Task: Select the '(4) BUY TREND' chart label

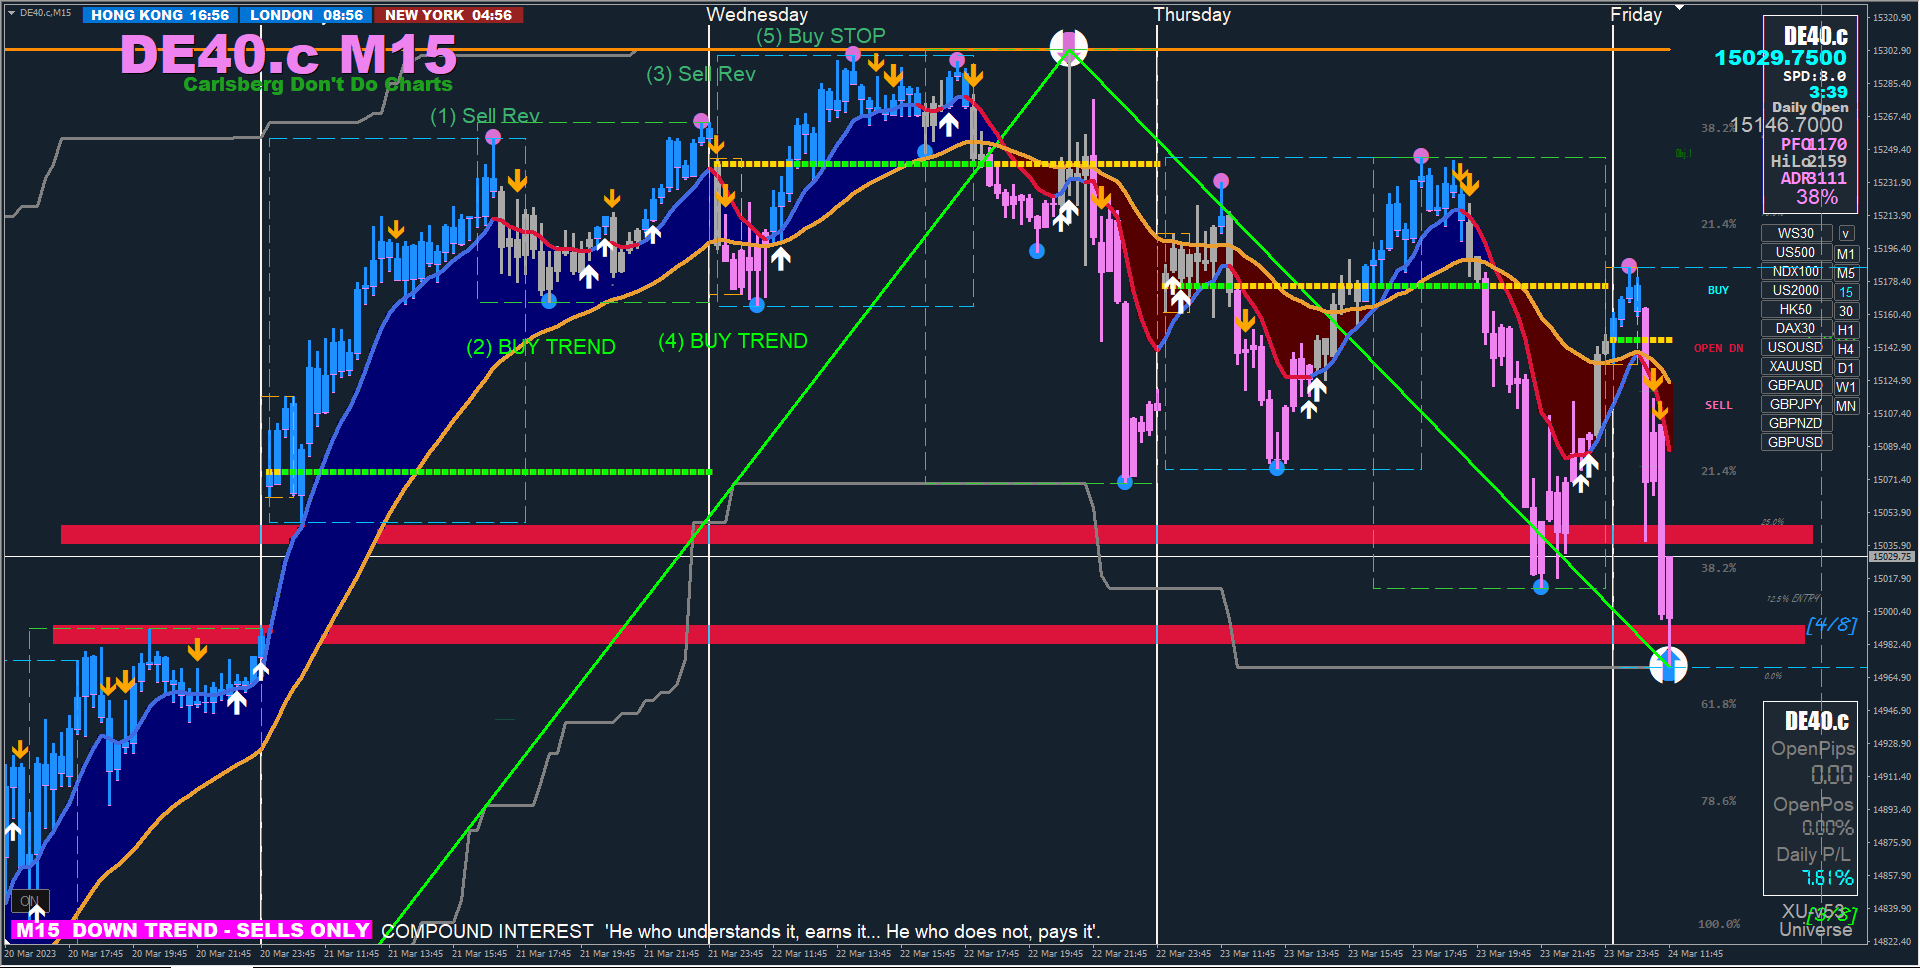Action: (x=733, y=341)
